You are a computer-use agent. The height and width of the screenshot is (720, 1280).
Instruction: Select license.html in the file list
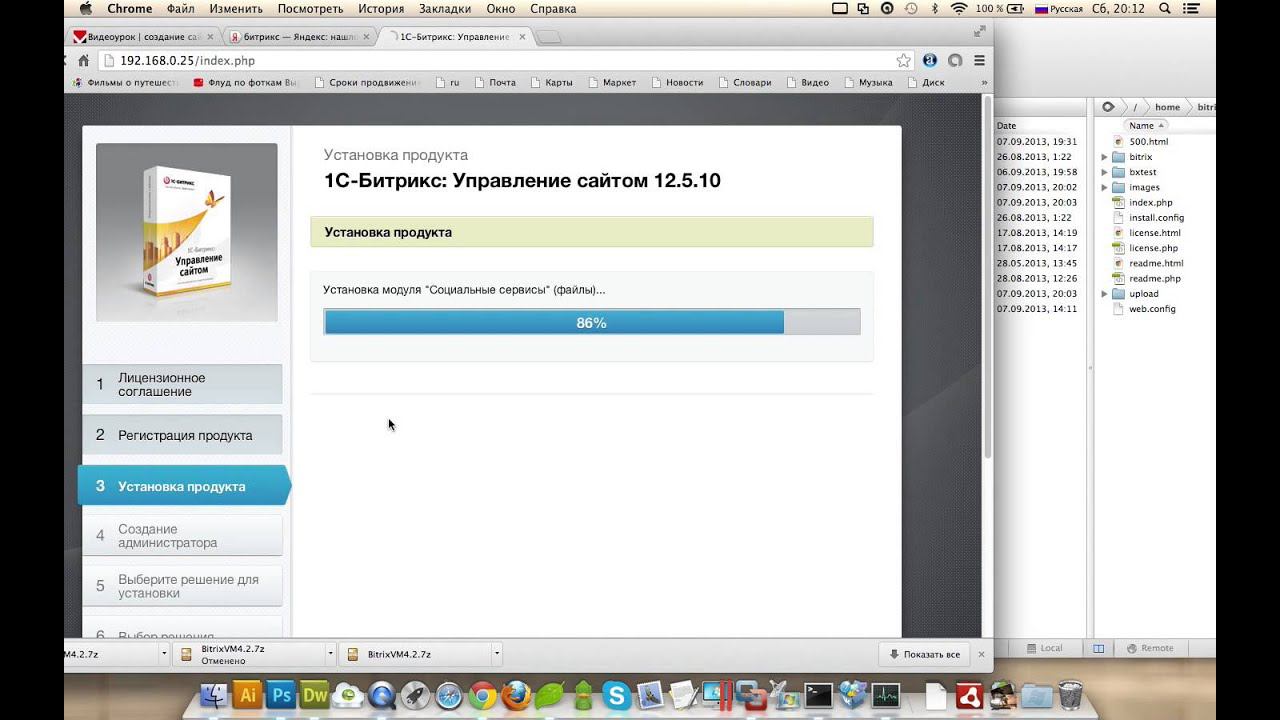point(1154,233)
